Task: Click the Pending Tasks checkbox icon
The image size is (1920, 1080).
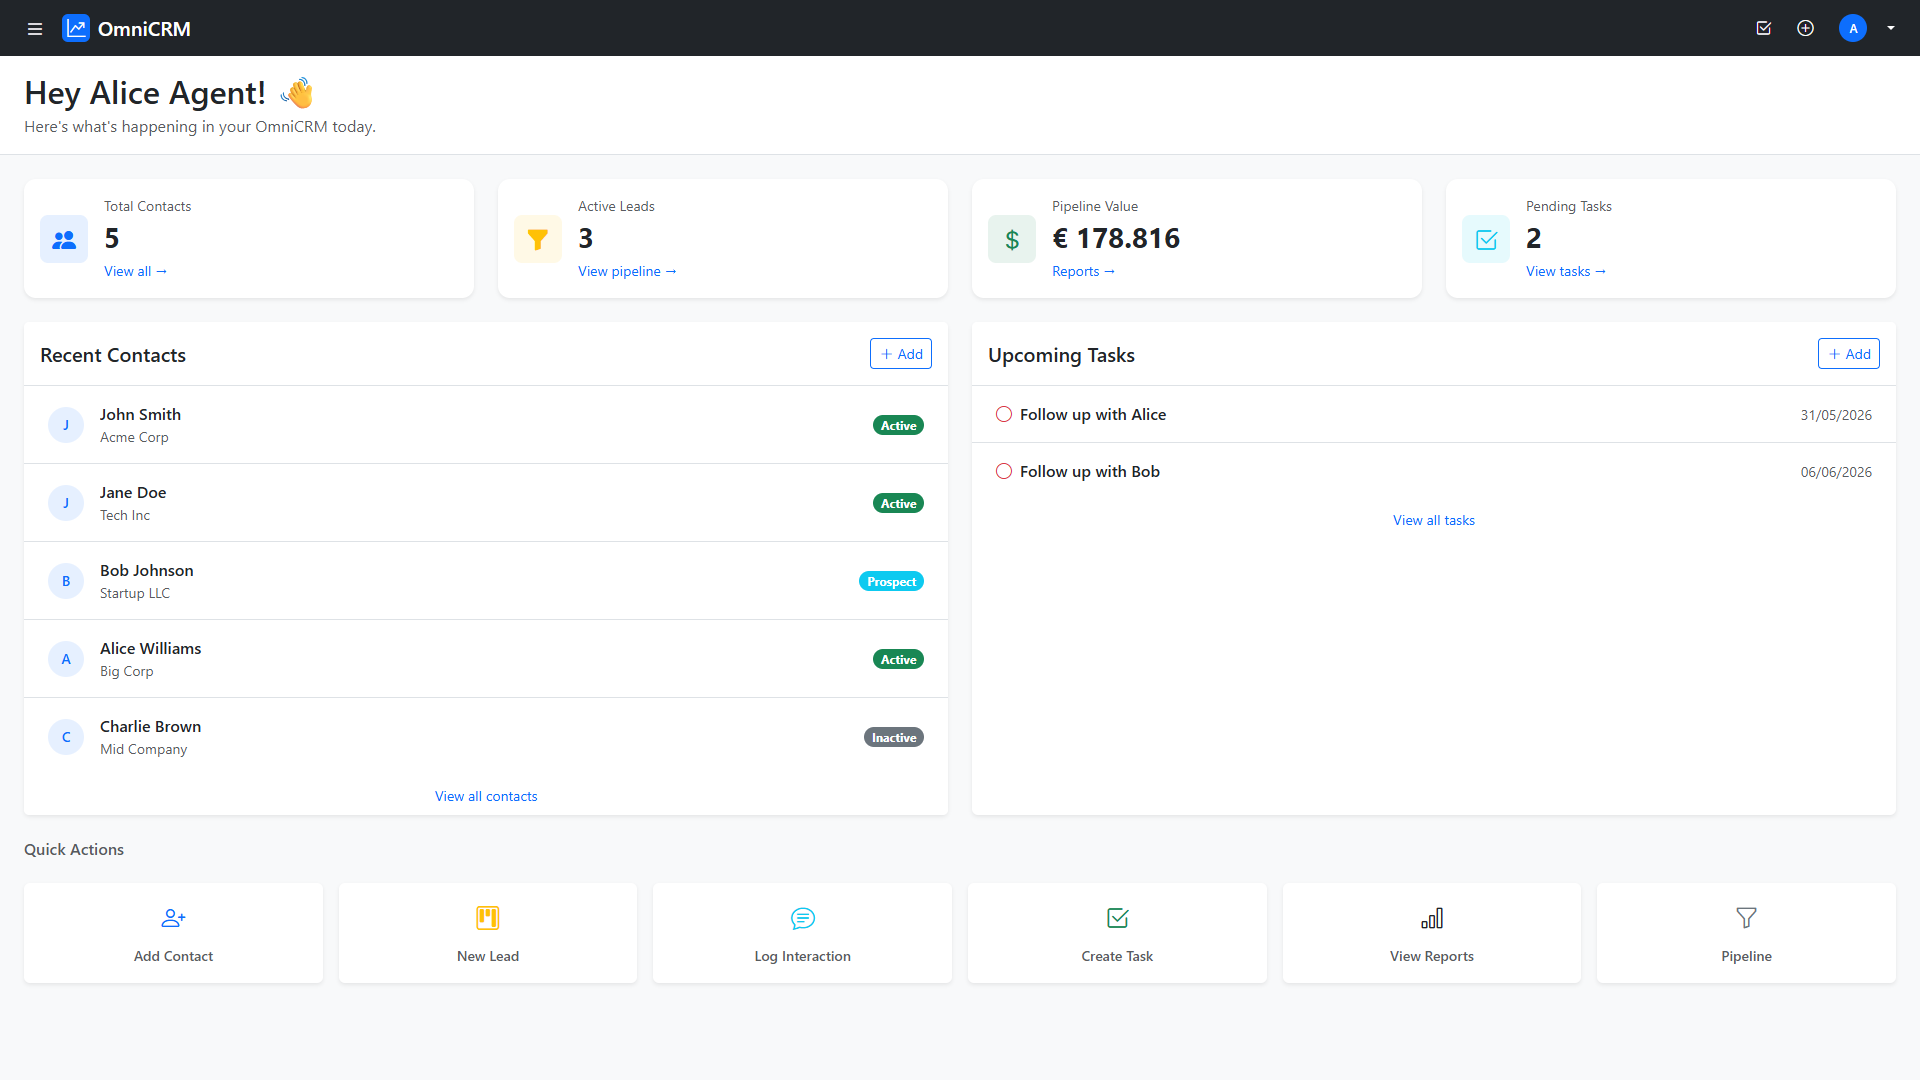Action: pos(1486,239)
